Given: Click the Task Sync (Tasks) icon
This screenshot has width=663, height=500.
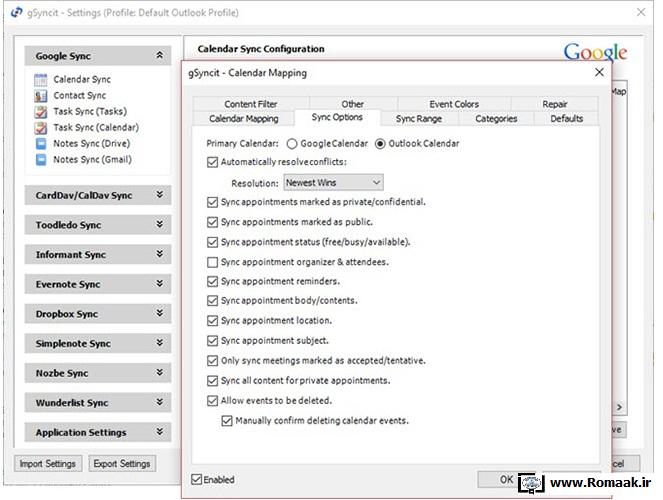Looking at the screenshot, I should coord(41,112).
